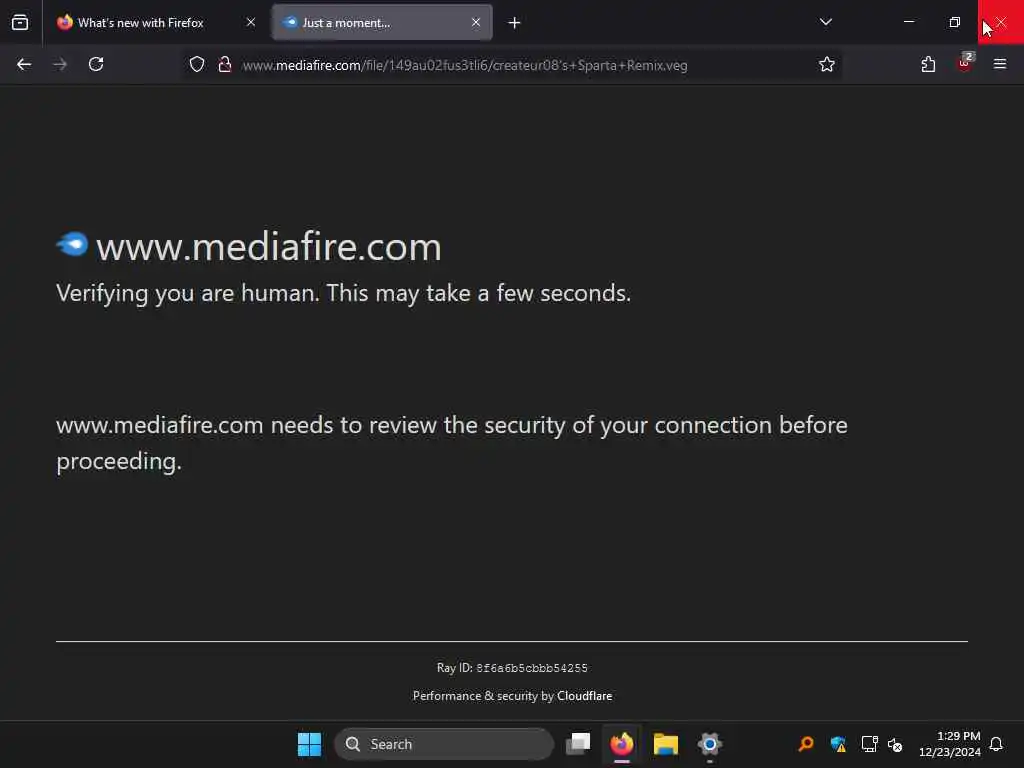Image resolution: width=1024 pixels, height=768 pixels.
Task: Bookmark this page with star icon
Action: [x=827, y=65]
